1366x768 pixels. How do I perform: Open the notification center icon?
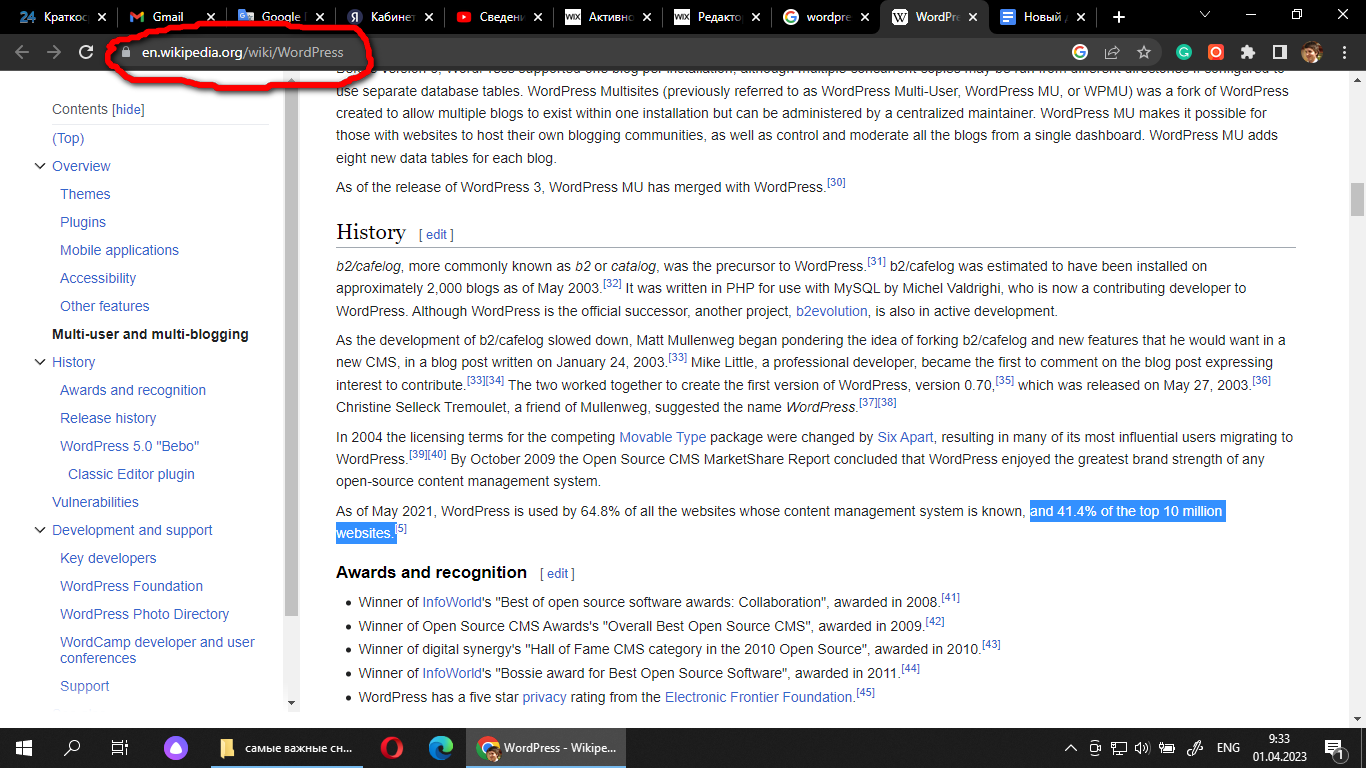click(x=1335, y=747)
